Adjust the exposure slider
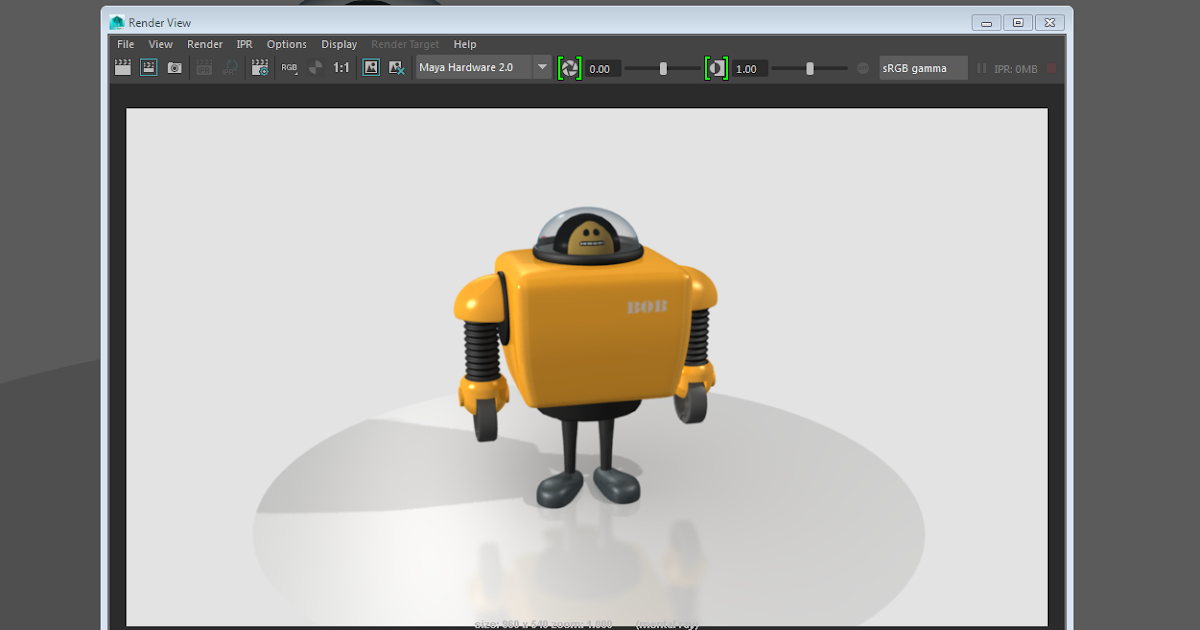1200x630 pixels. click(662, 68)
